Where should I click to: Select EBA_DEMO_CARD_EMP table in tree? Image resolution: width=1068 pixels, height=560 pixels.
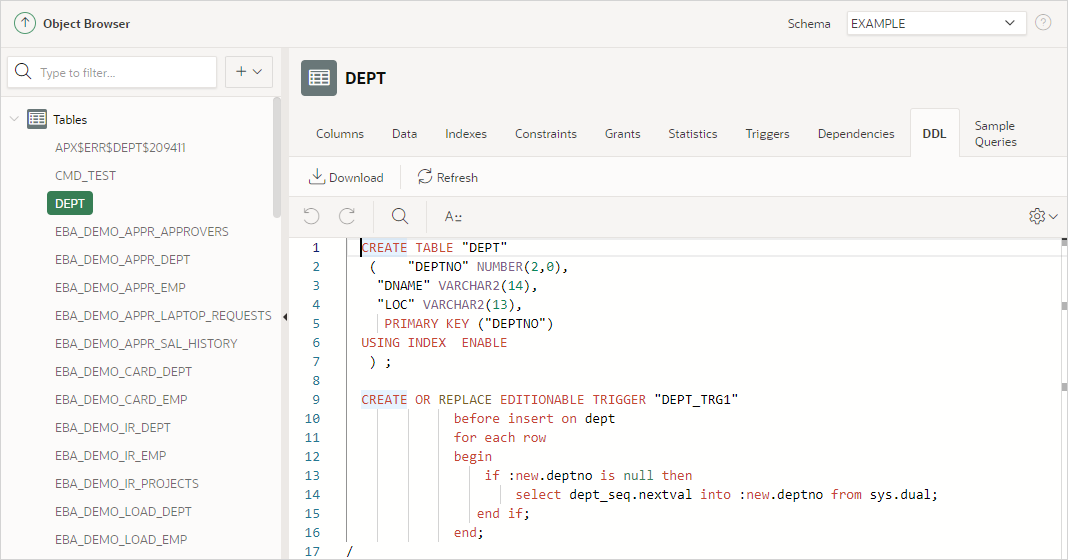click(121, 399)
